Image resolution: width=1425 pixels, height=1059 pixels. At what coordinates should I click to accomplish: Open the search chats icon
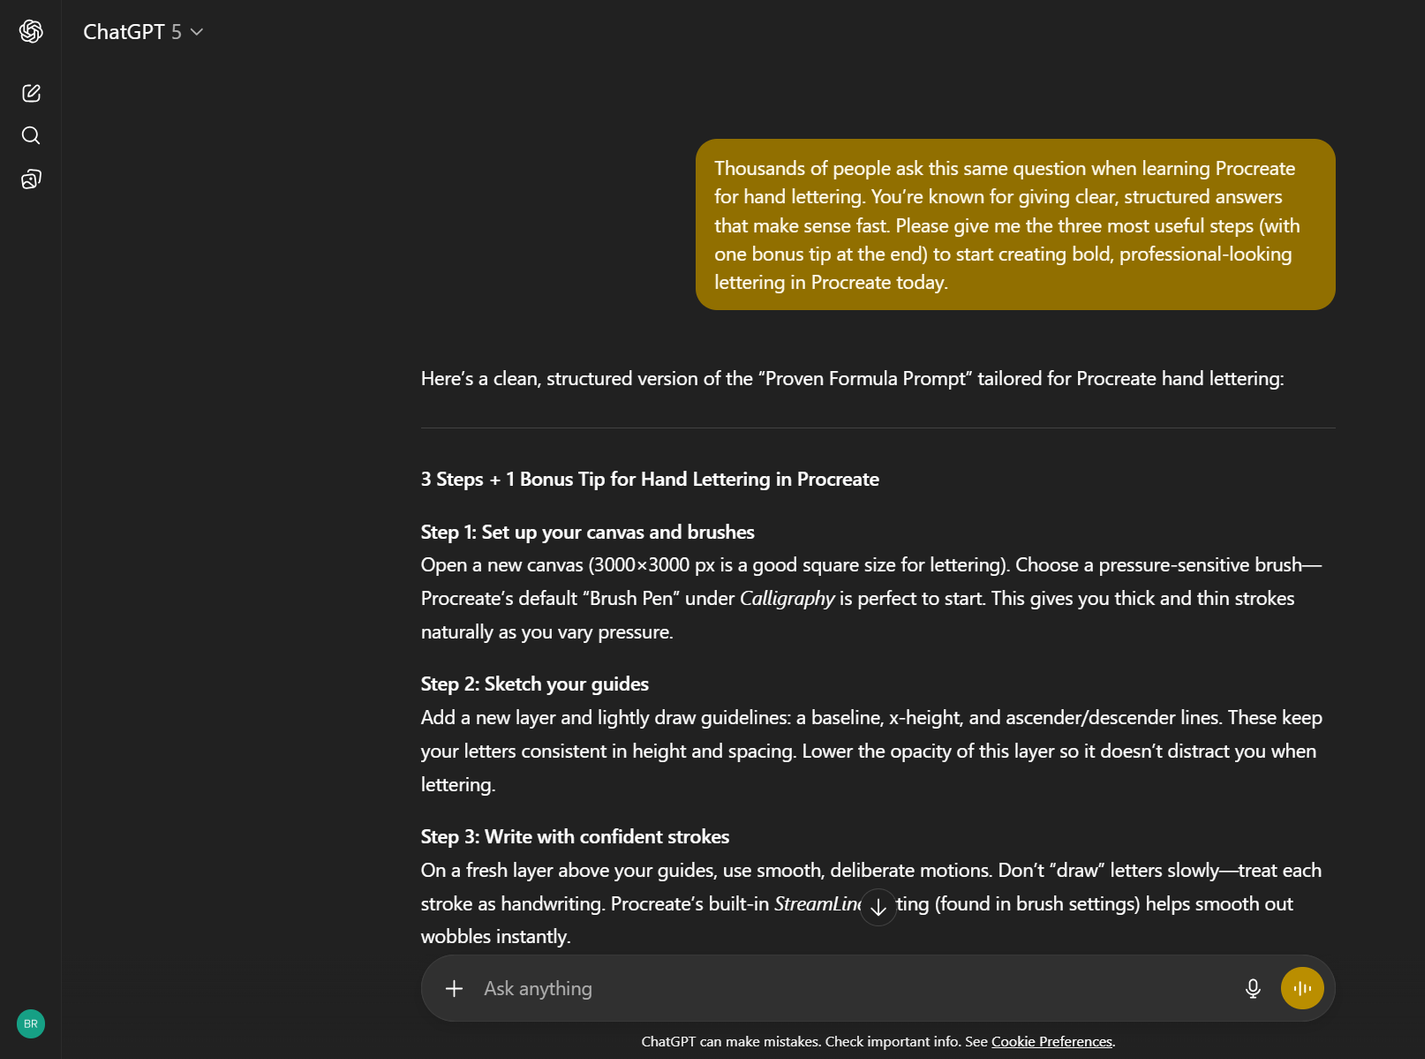[x=31, y=136]
